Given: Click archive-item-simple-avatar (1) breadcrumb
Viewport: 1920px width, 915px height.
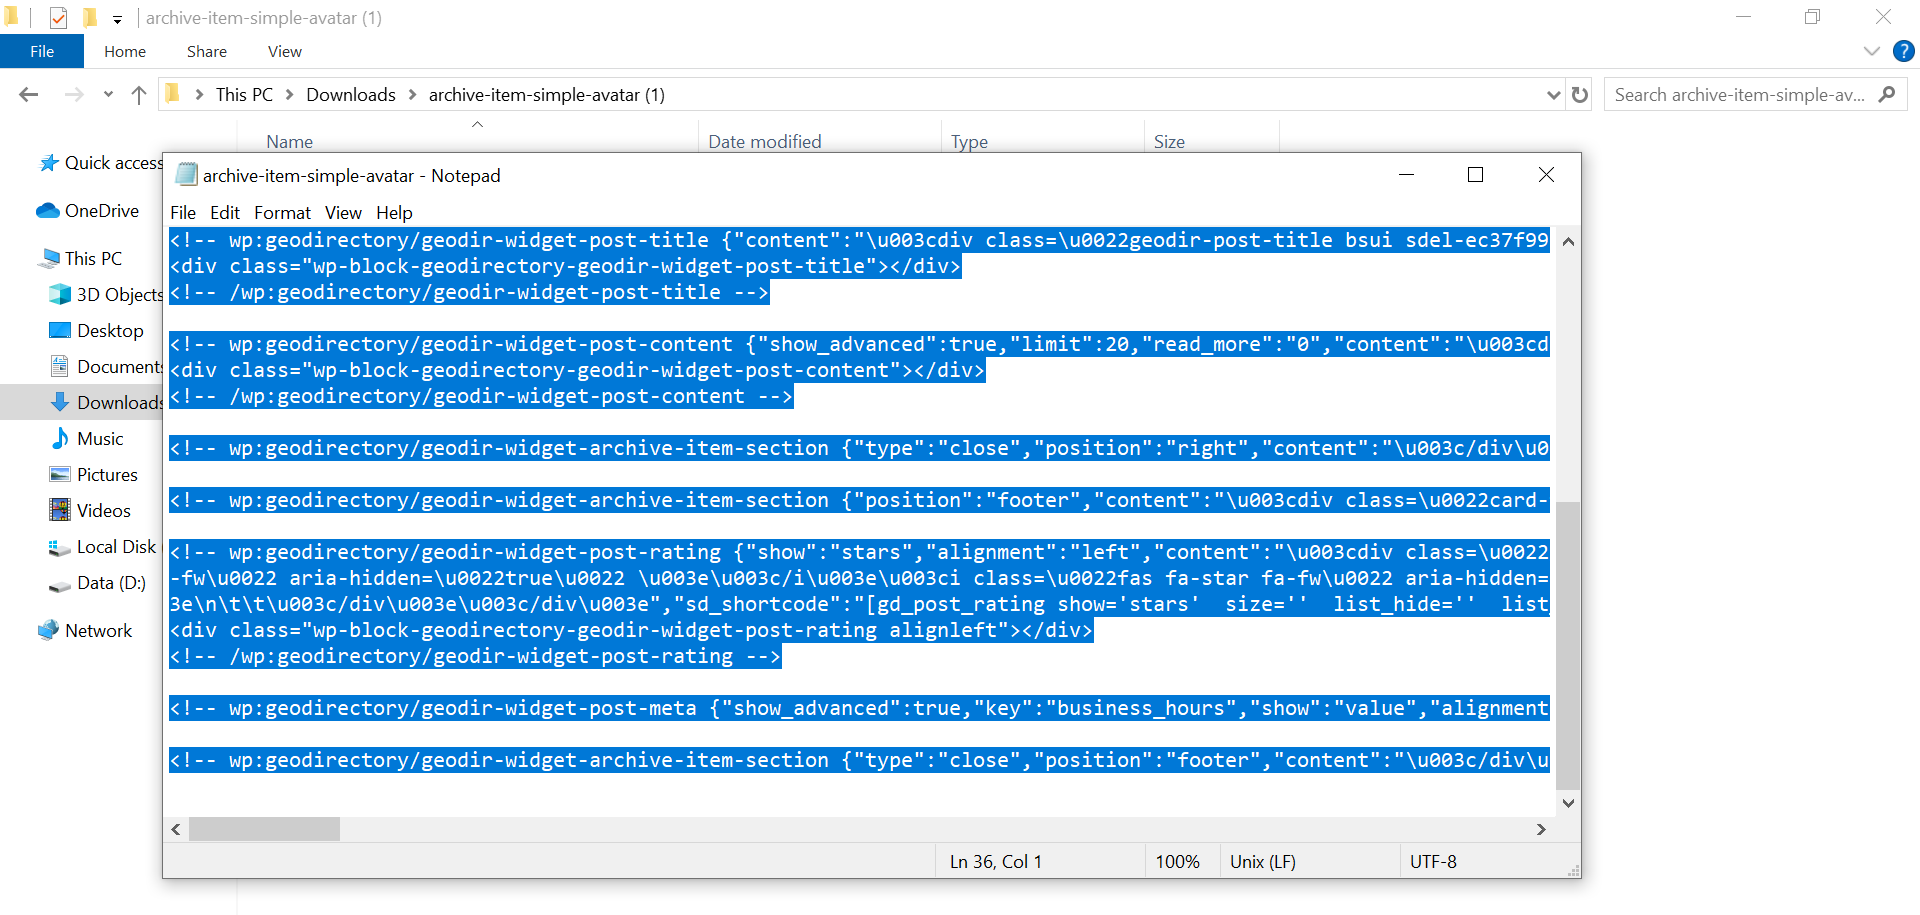Looking at the screenshot, I should pyautogui.click(x=547, y=95).
